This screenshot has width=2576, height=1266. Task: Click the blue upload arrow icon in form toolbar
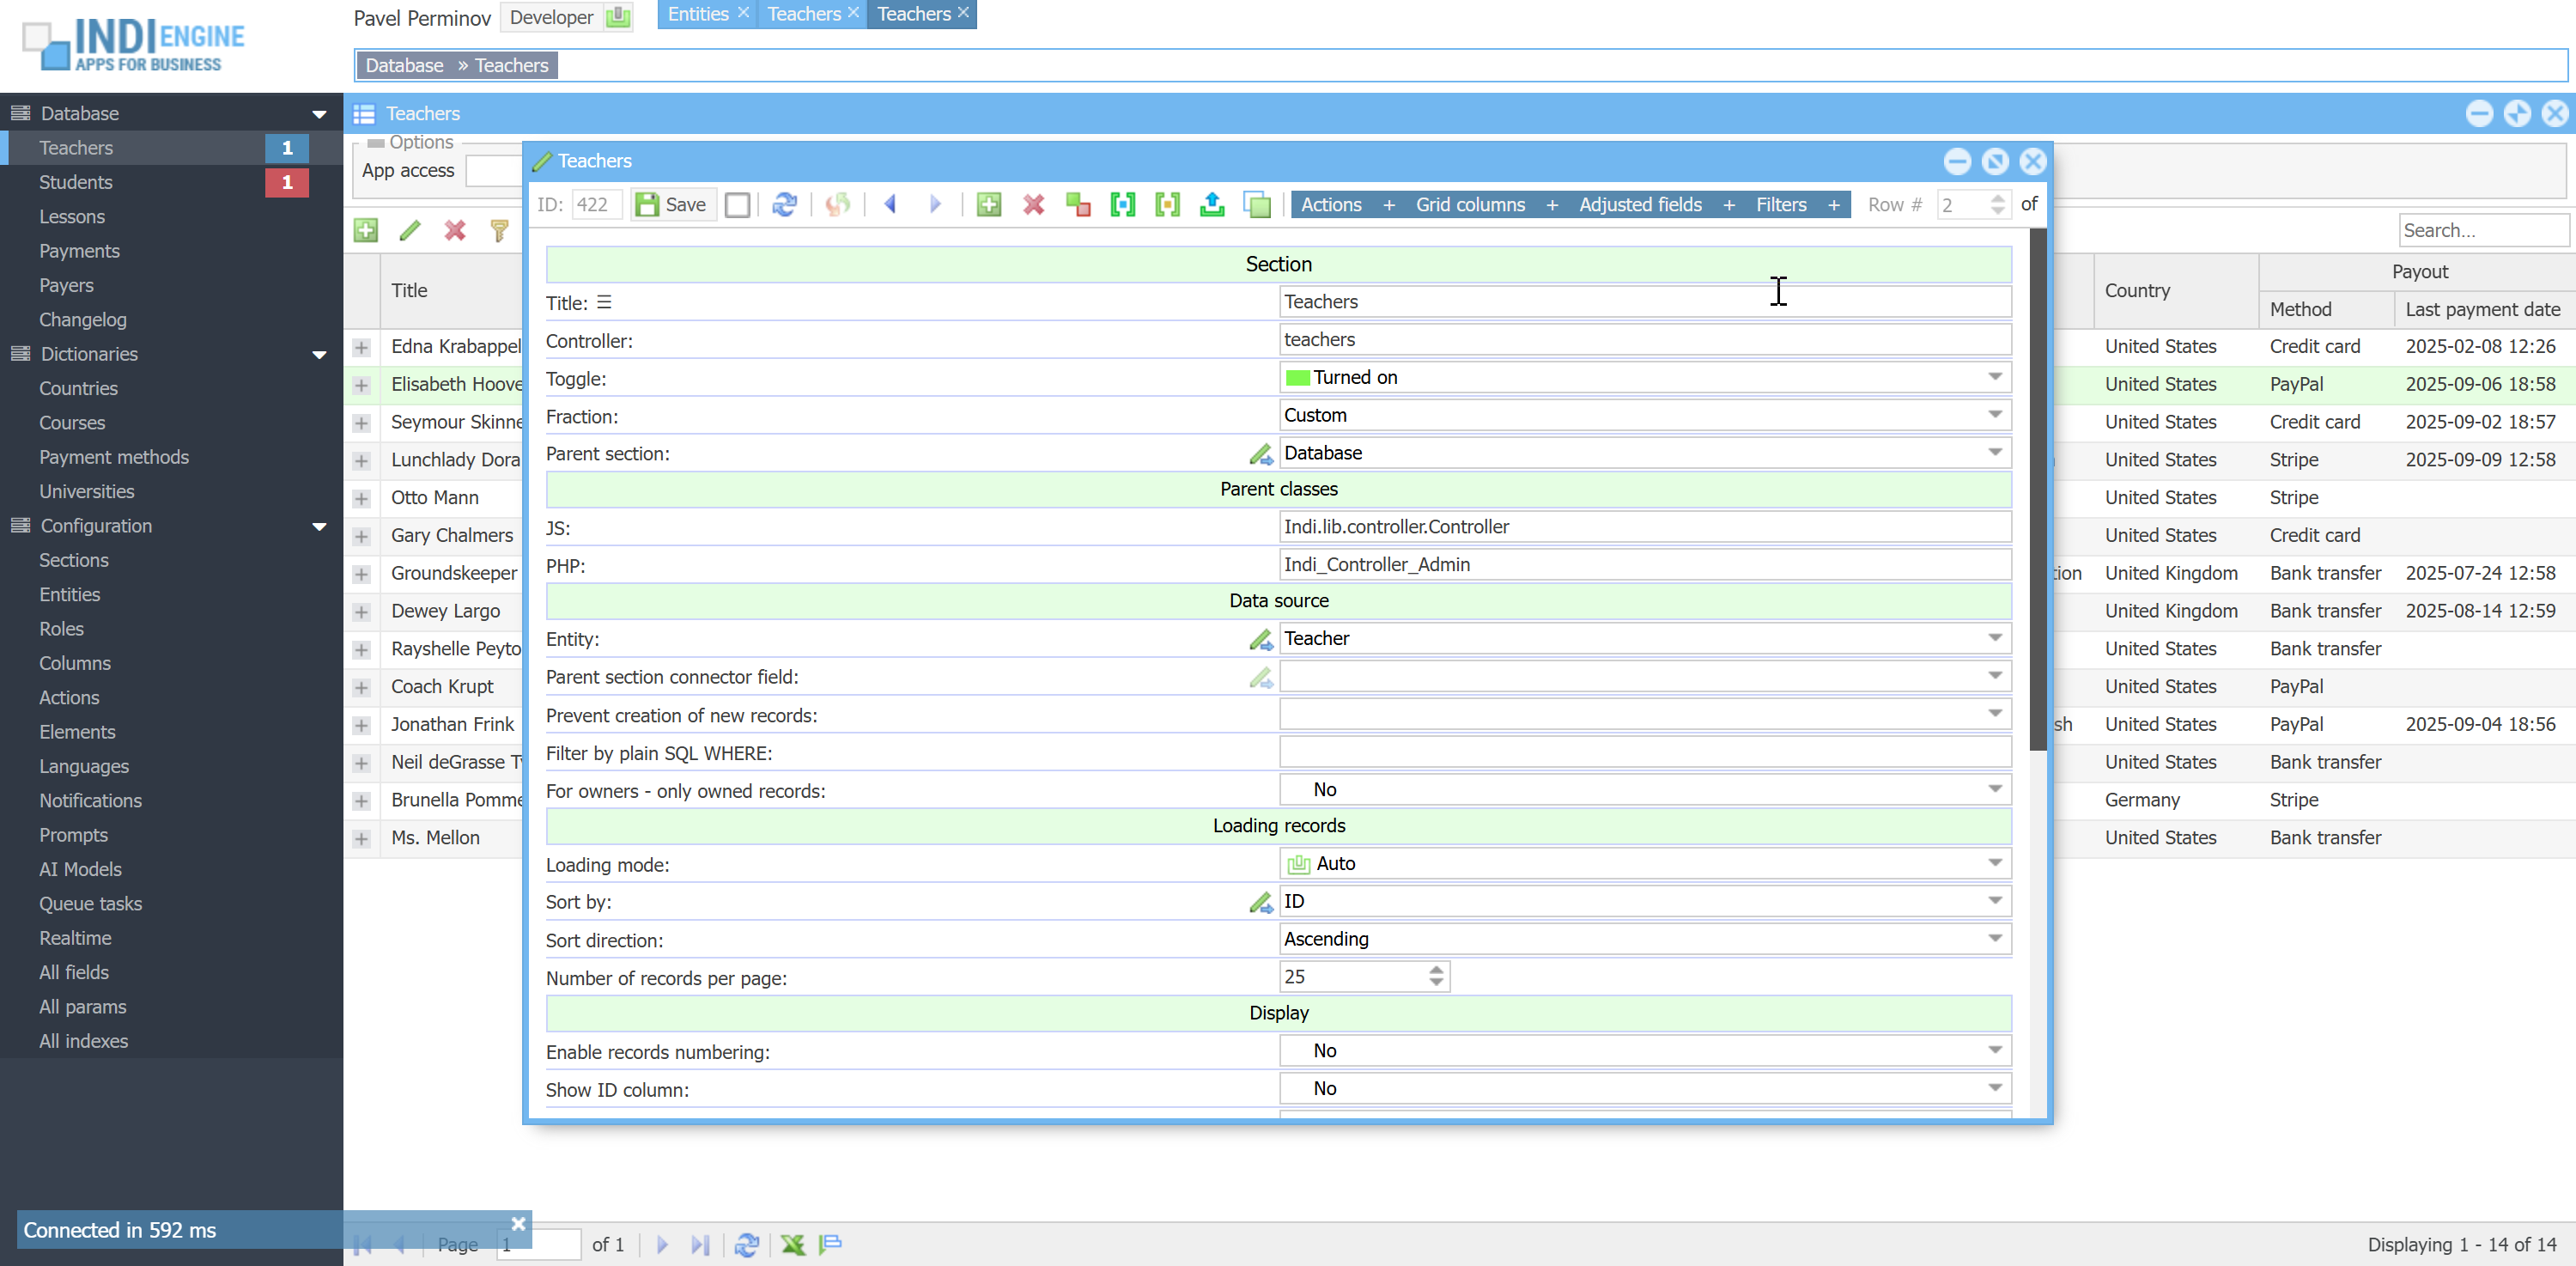click(1211, 204)
